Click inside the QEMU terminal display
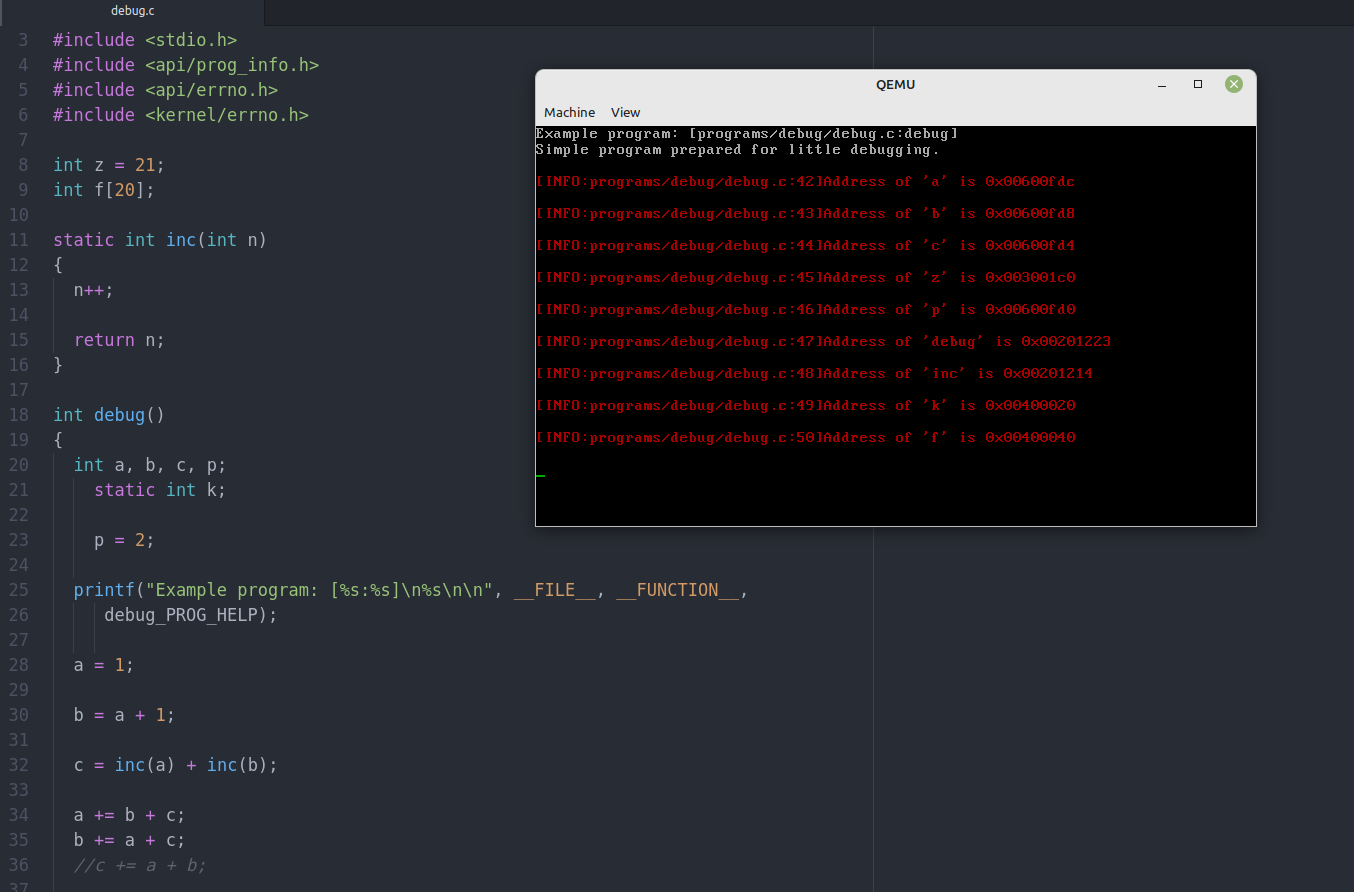The image size is (1354, 892). [x=895, y=325]
